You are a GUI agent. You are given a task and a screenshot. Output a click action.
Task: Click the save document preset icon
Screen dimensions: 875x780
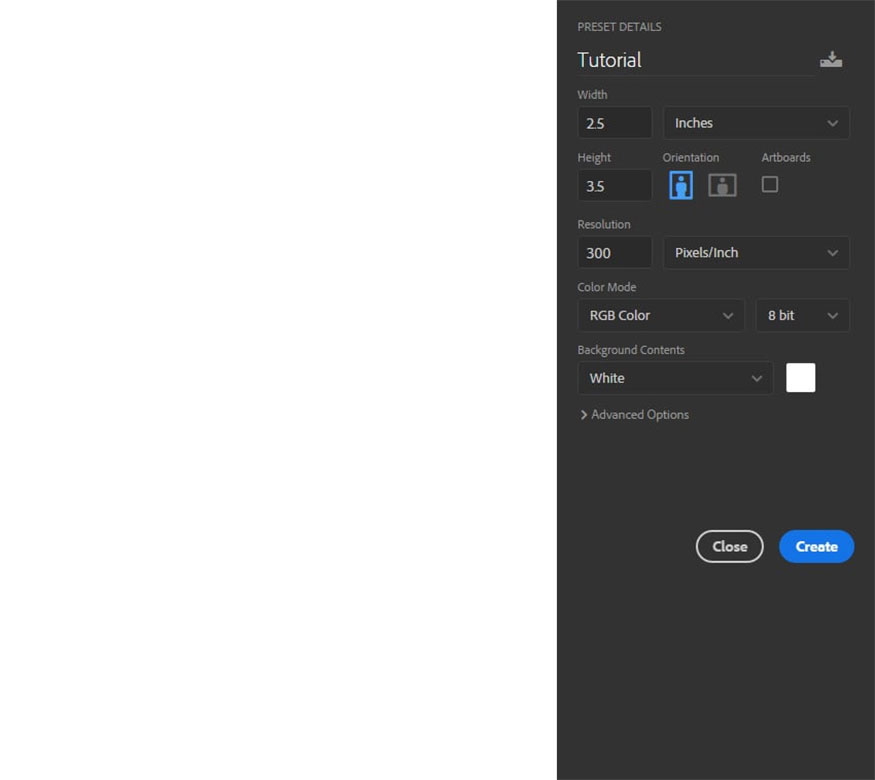tap(830, 60)
